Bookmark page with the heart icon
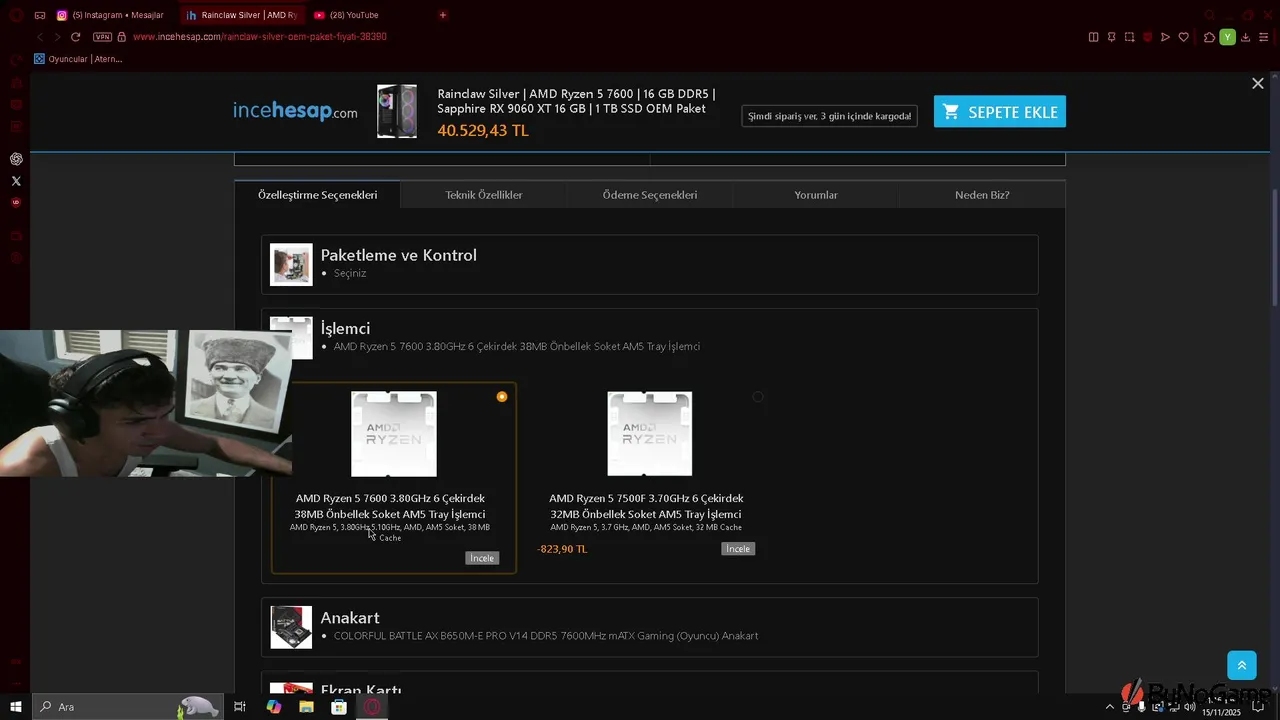This screenshot has width=1280, height=720. (1184, 37)
